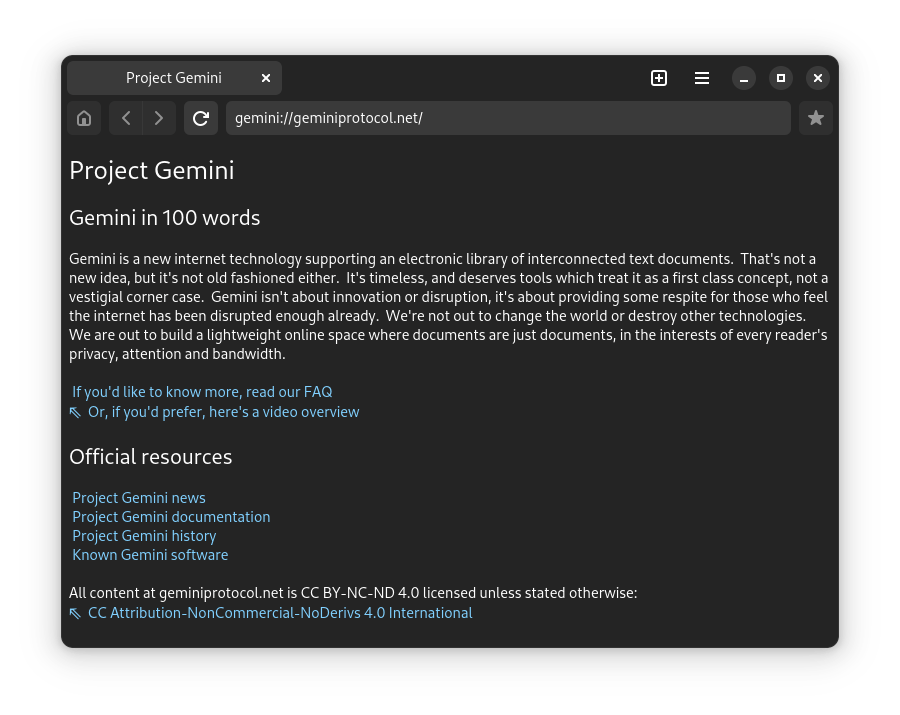Maximize the browser window
The width and height of the screenshot is (900, 715).
coord(781,78)
